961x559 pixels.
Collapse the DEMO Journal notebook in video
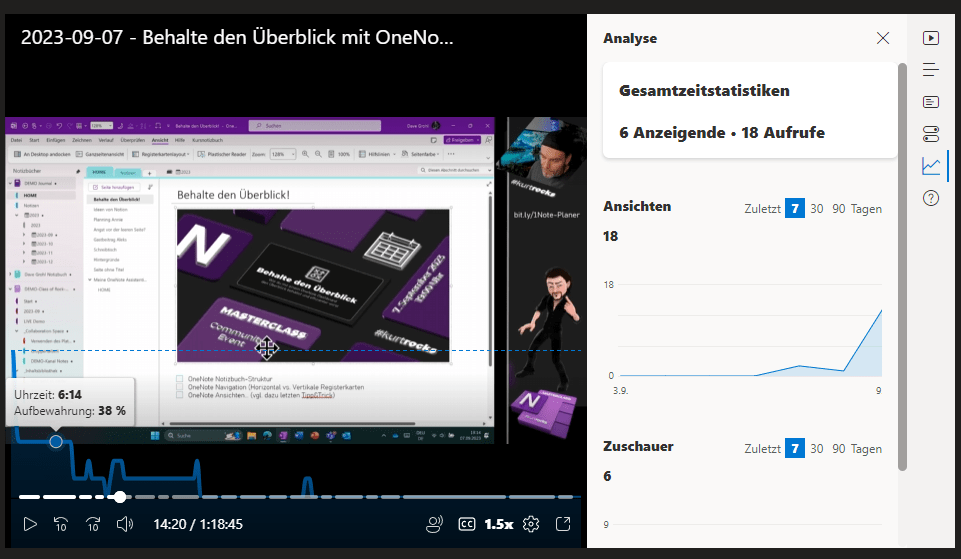click(x=10, y=183)
